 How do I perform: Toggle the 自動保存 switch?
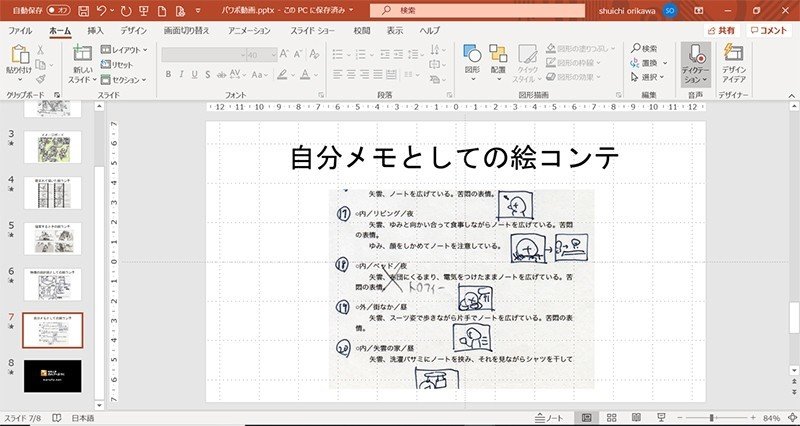59,10
